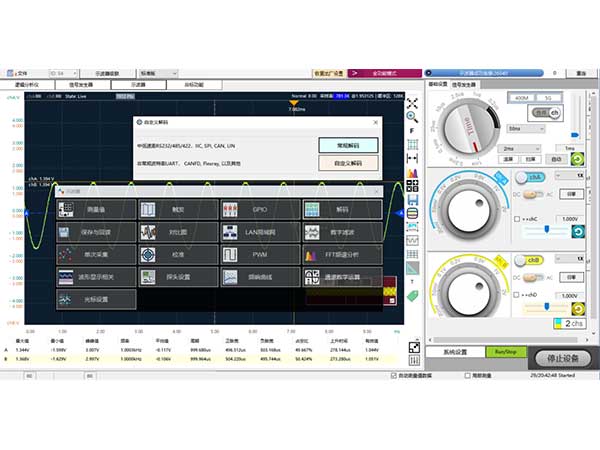This screenshot has height=450, width=600.
Task: Click the 2 chs channel count box
Action: pos(569,323)
